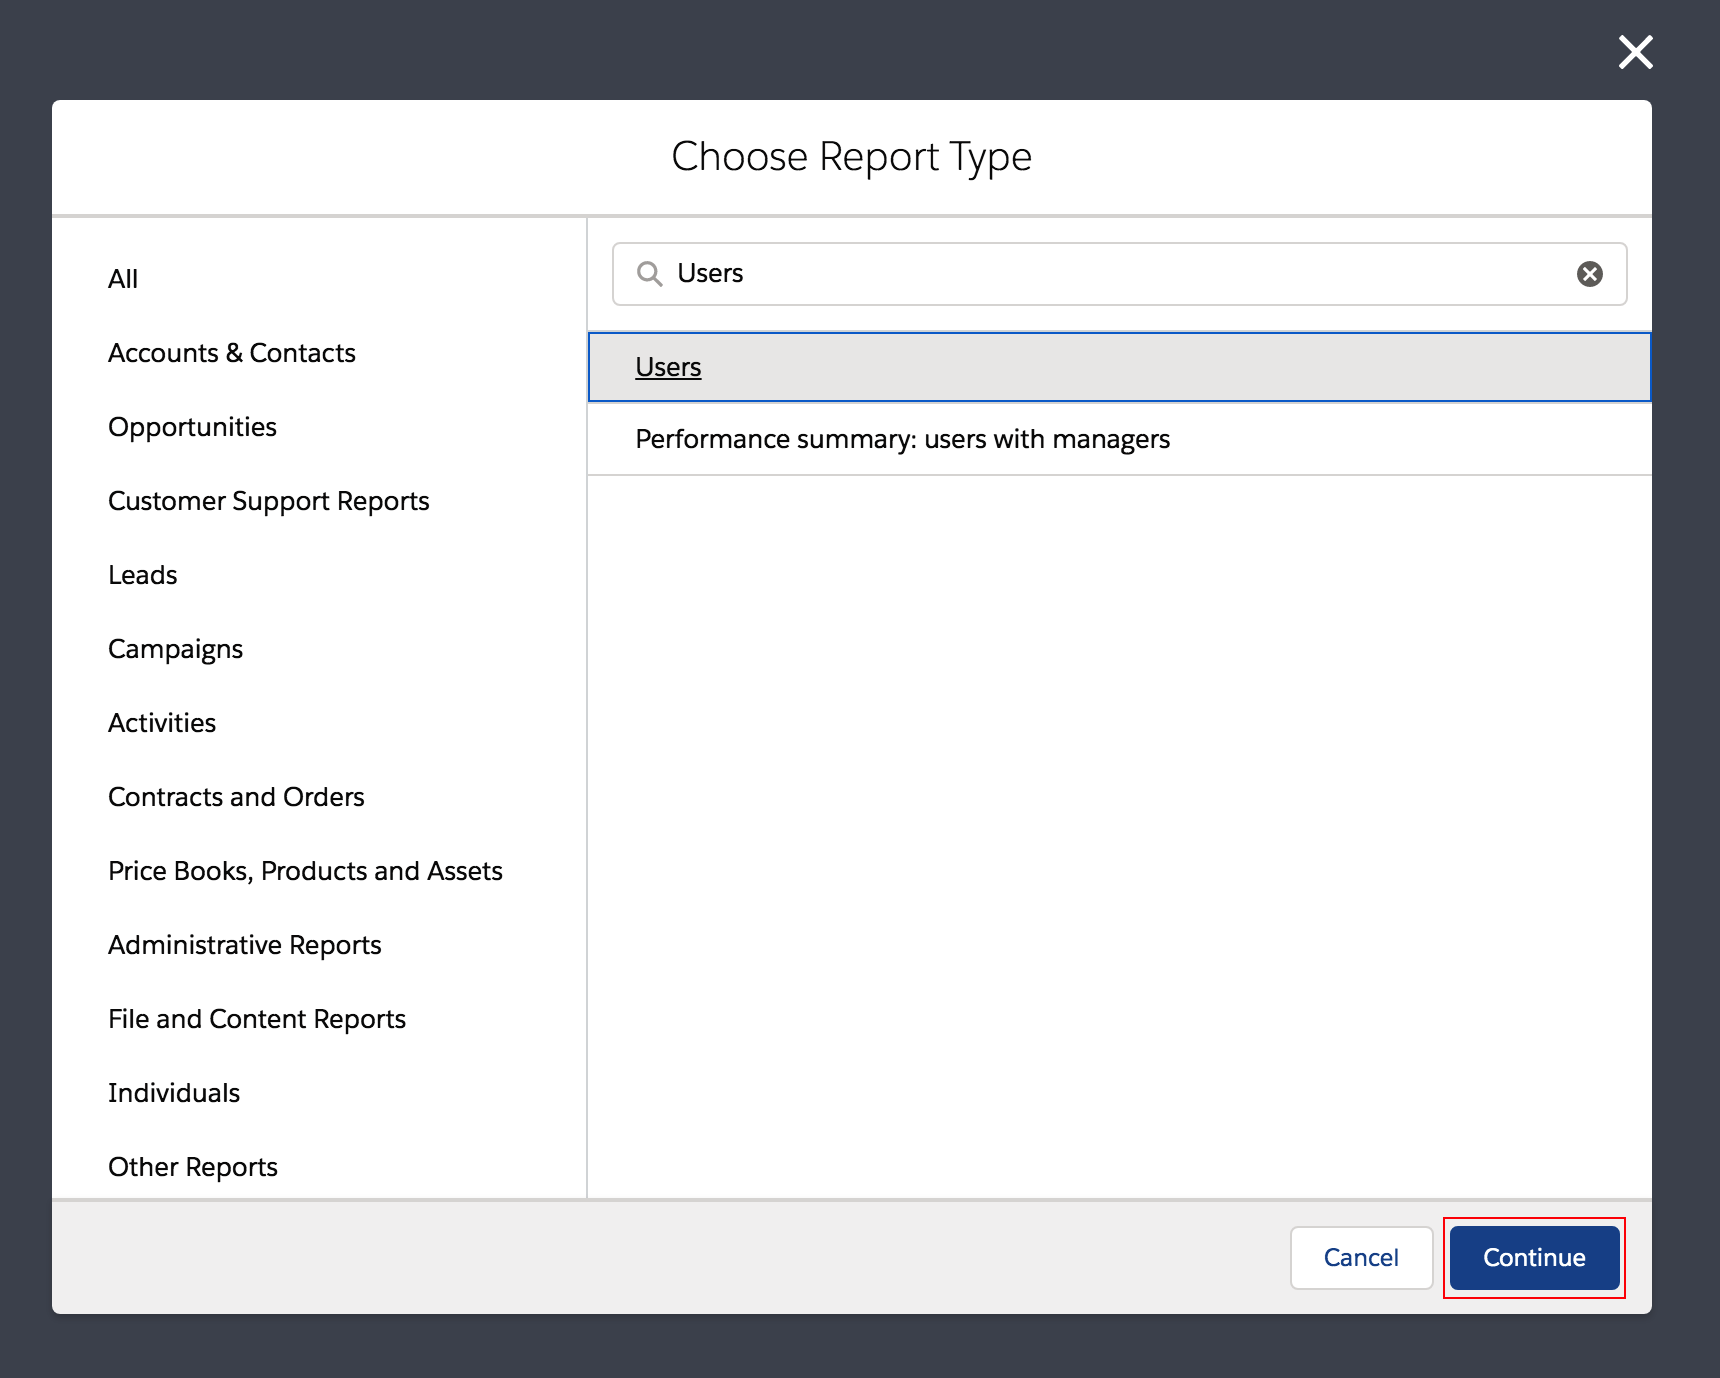Select the All category

pyautogui.click(x=123, y=279)
